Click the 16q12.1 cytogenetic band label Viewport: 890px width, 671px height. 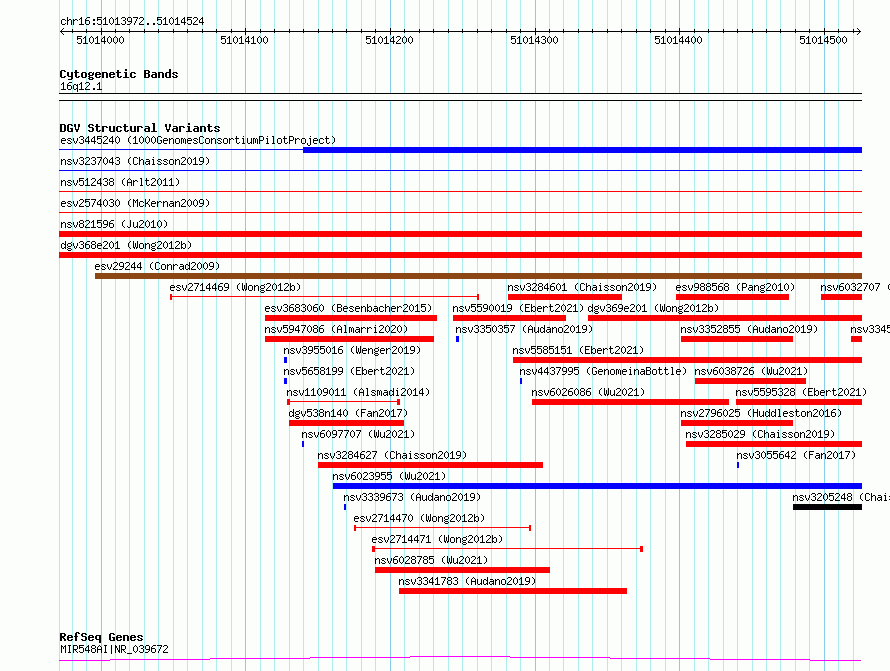(x=81, y=86)
